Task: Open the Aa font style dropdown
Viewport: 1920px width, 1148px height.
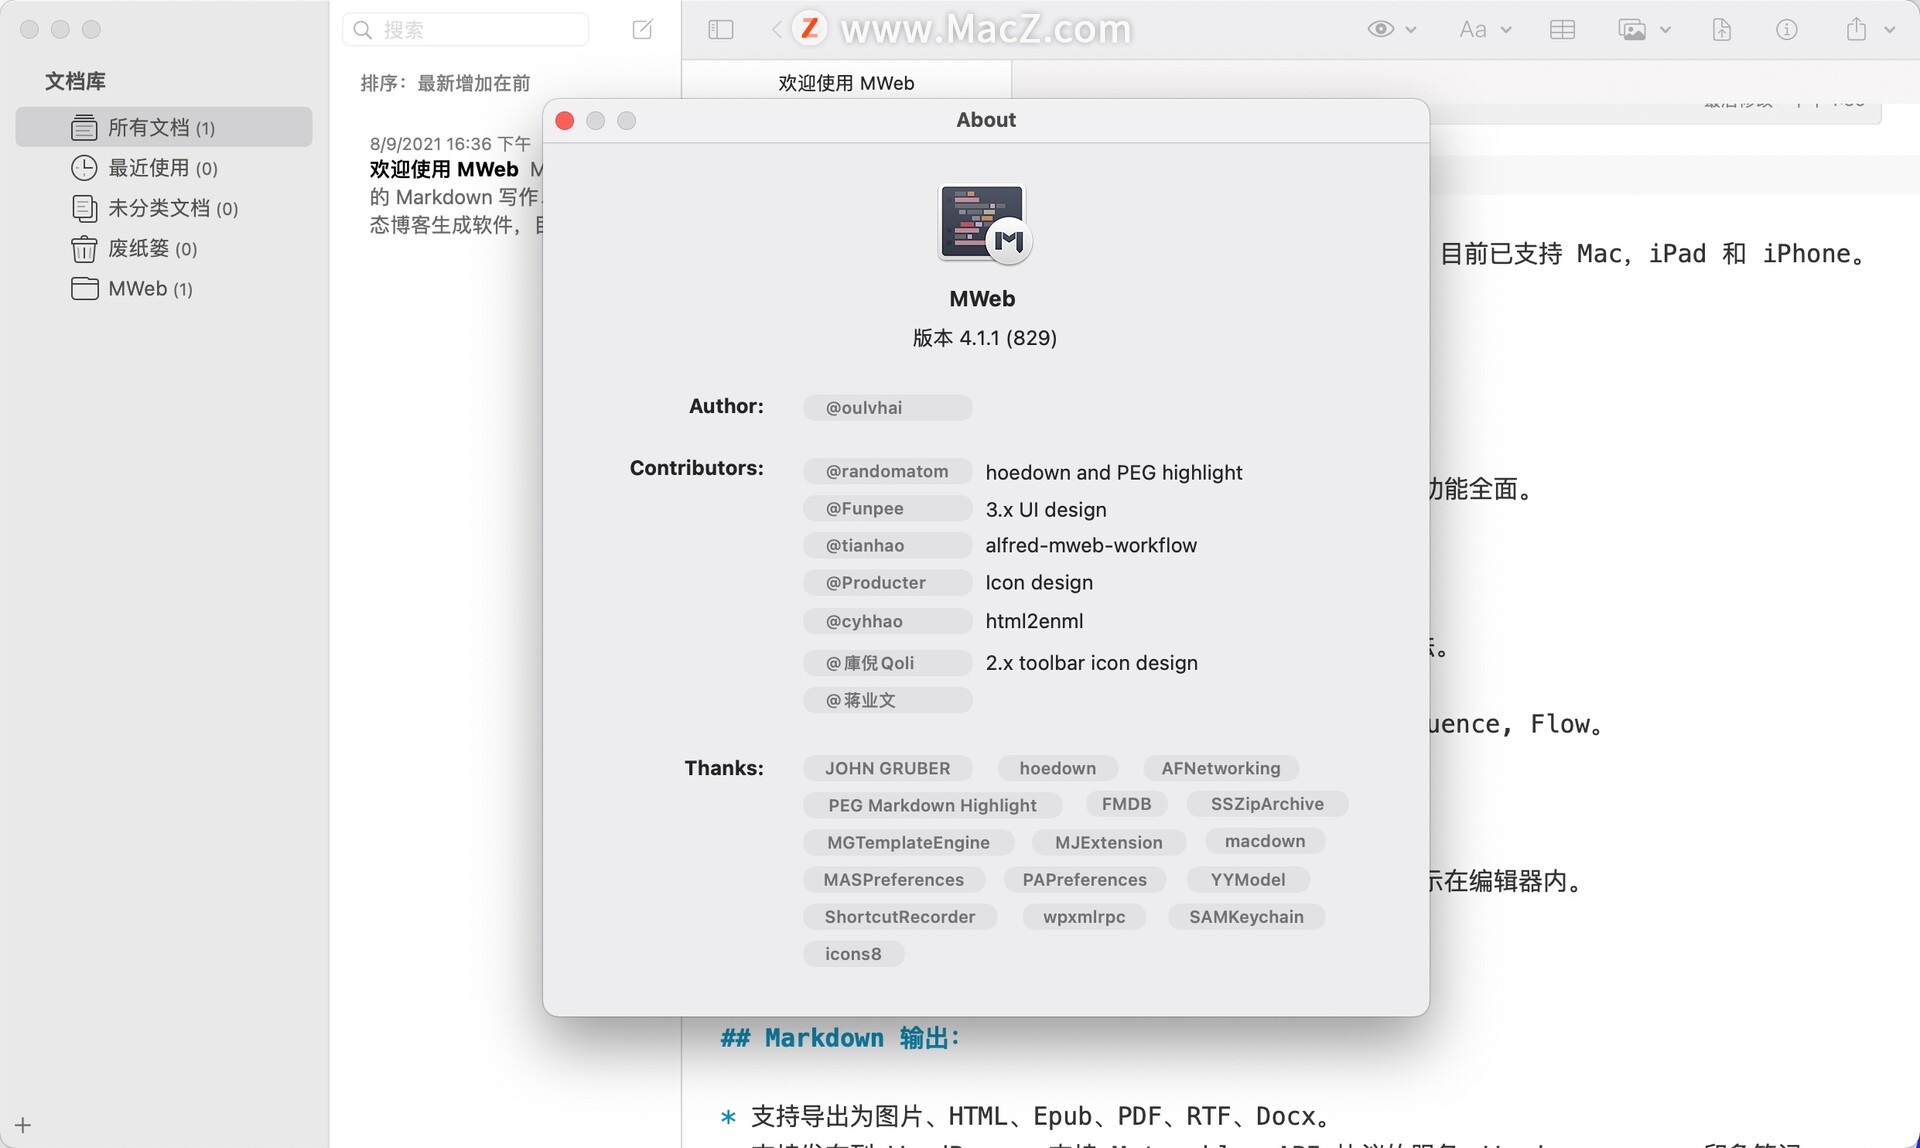Action: [1484, 30]
